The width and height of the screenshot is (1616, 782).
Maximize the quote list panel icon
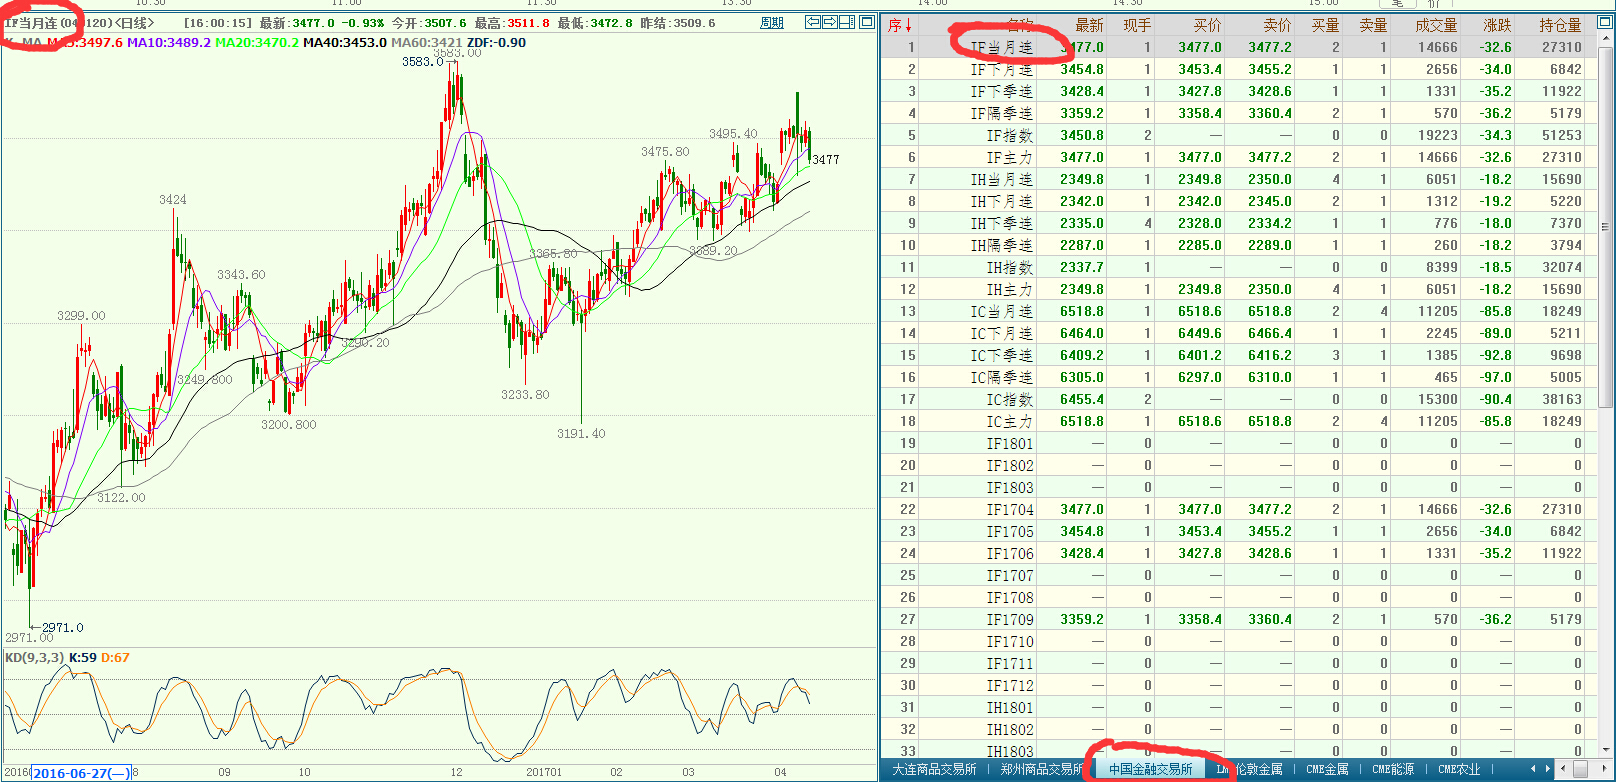click(x=1607, y=24)
